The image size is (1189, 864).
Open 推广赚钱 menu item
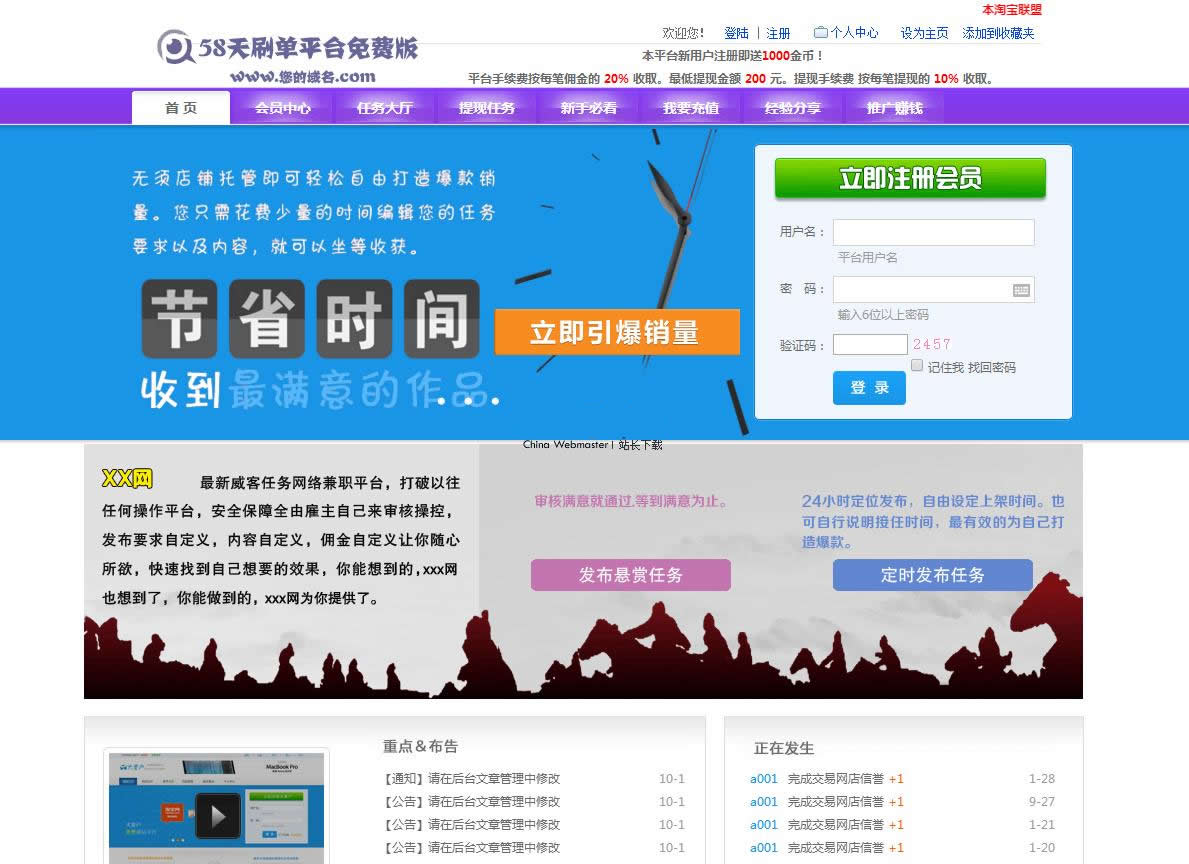(895, 108)
